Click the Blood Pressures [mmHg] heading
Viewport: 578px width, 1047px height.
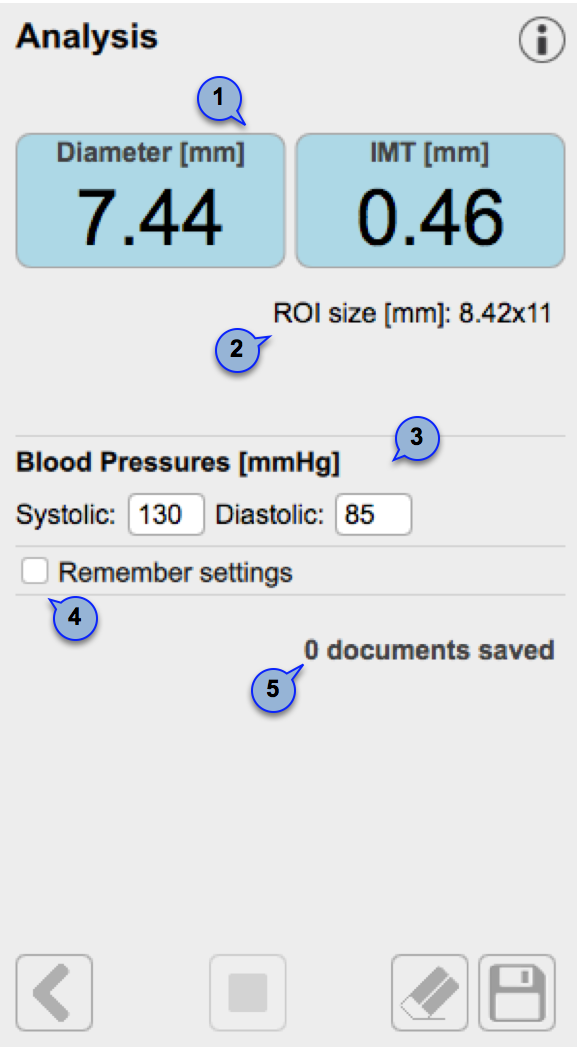pyautogui.click(x=178, y=463)
